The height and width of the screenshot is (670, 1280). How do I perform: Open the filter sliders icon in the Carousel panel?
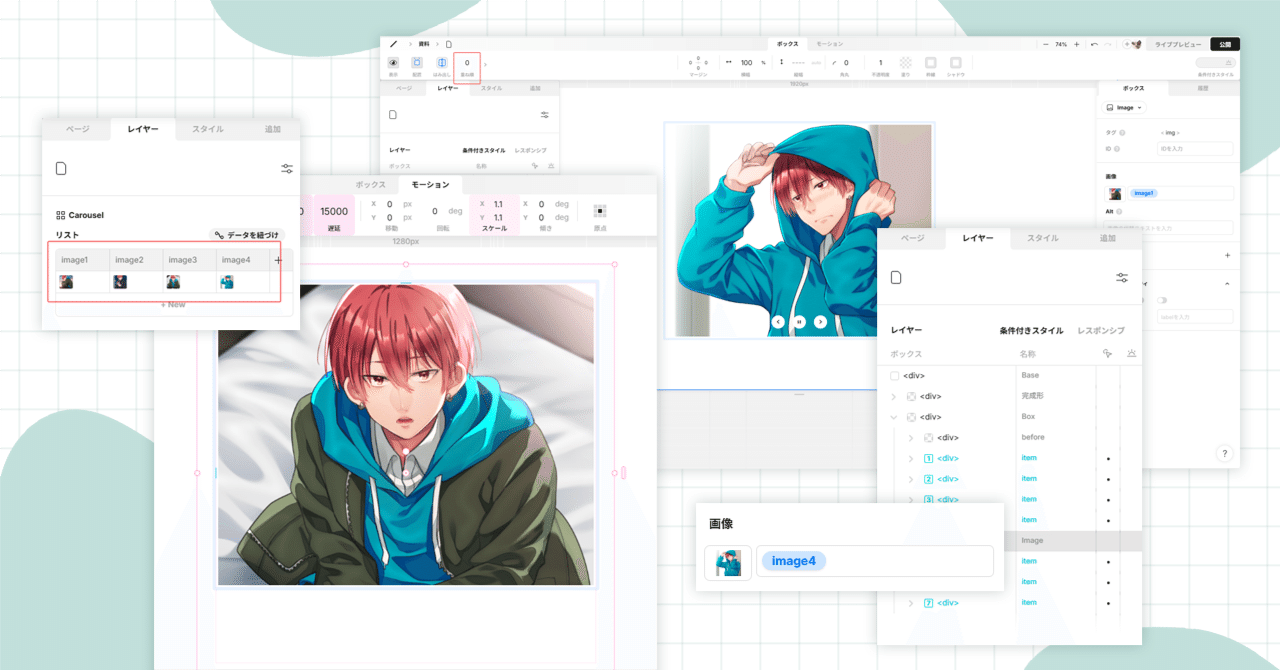click(x=287, y=169)
